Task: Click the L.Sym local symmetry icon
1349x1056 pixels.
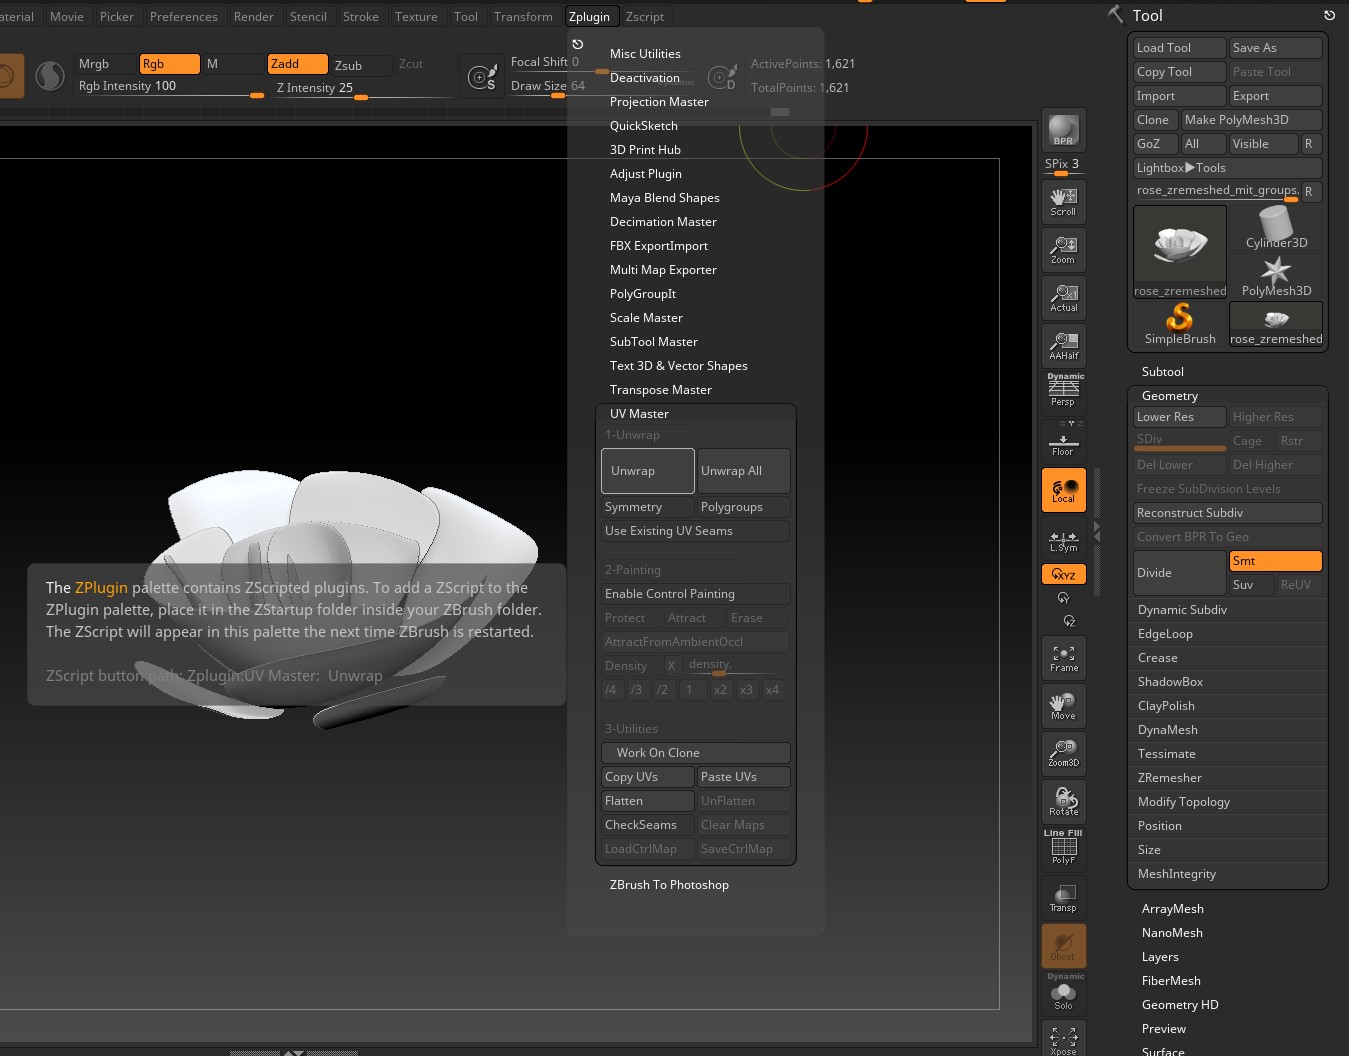Action: tap(1063, 540)
